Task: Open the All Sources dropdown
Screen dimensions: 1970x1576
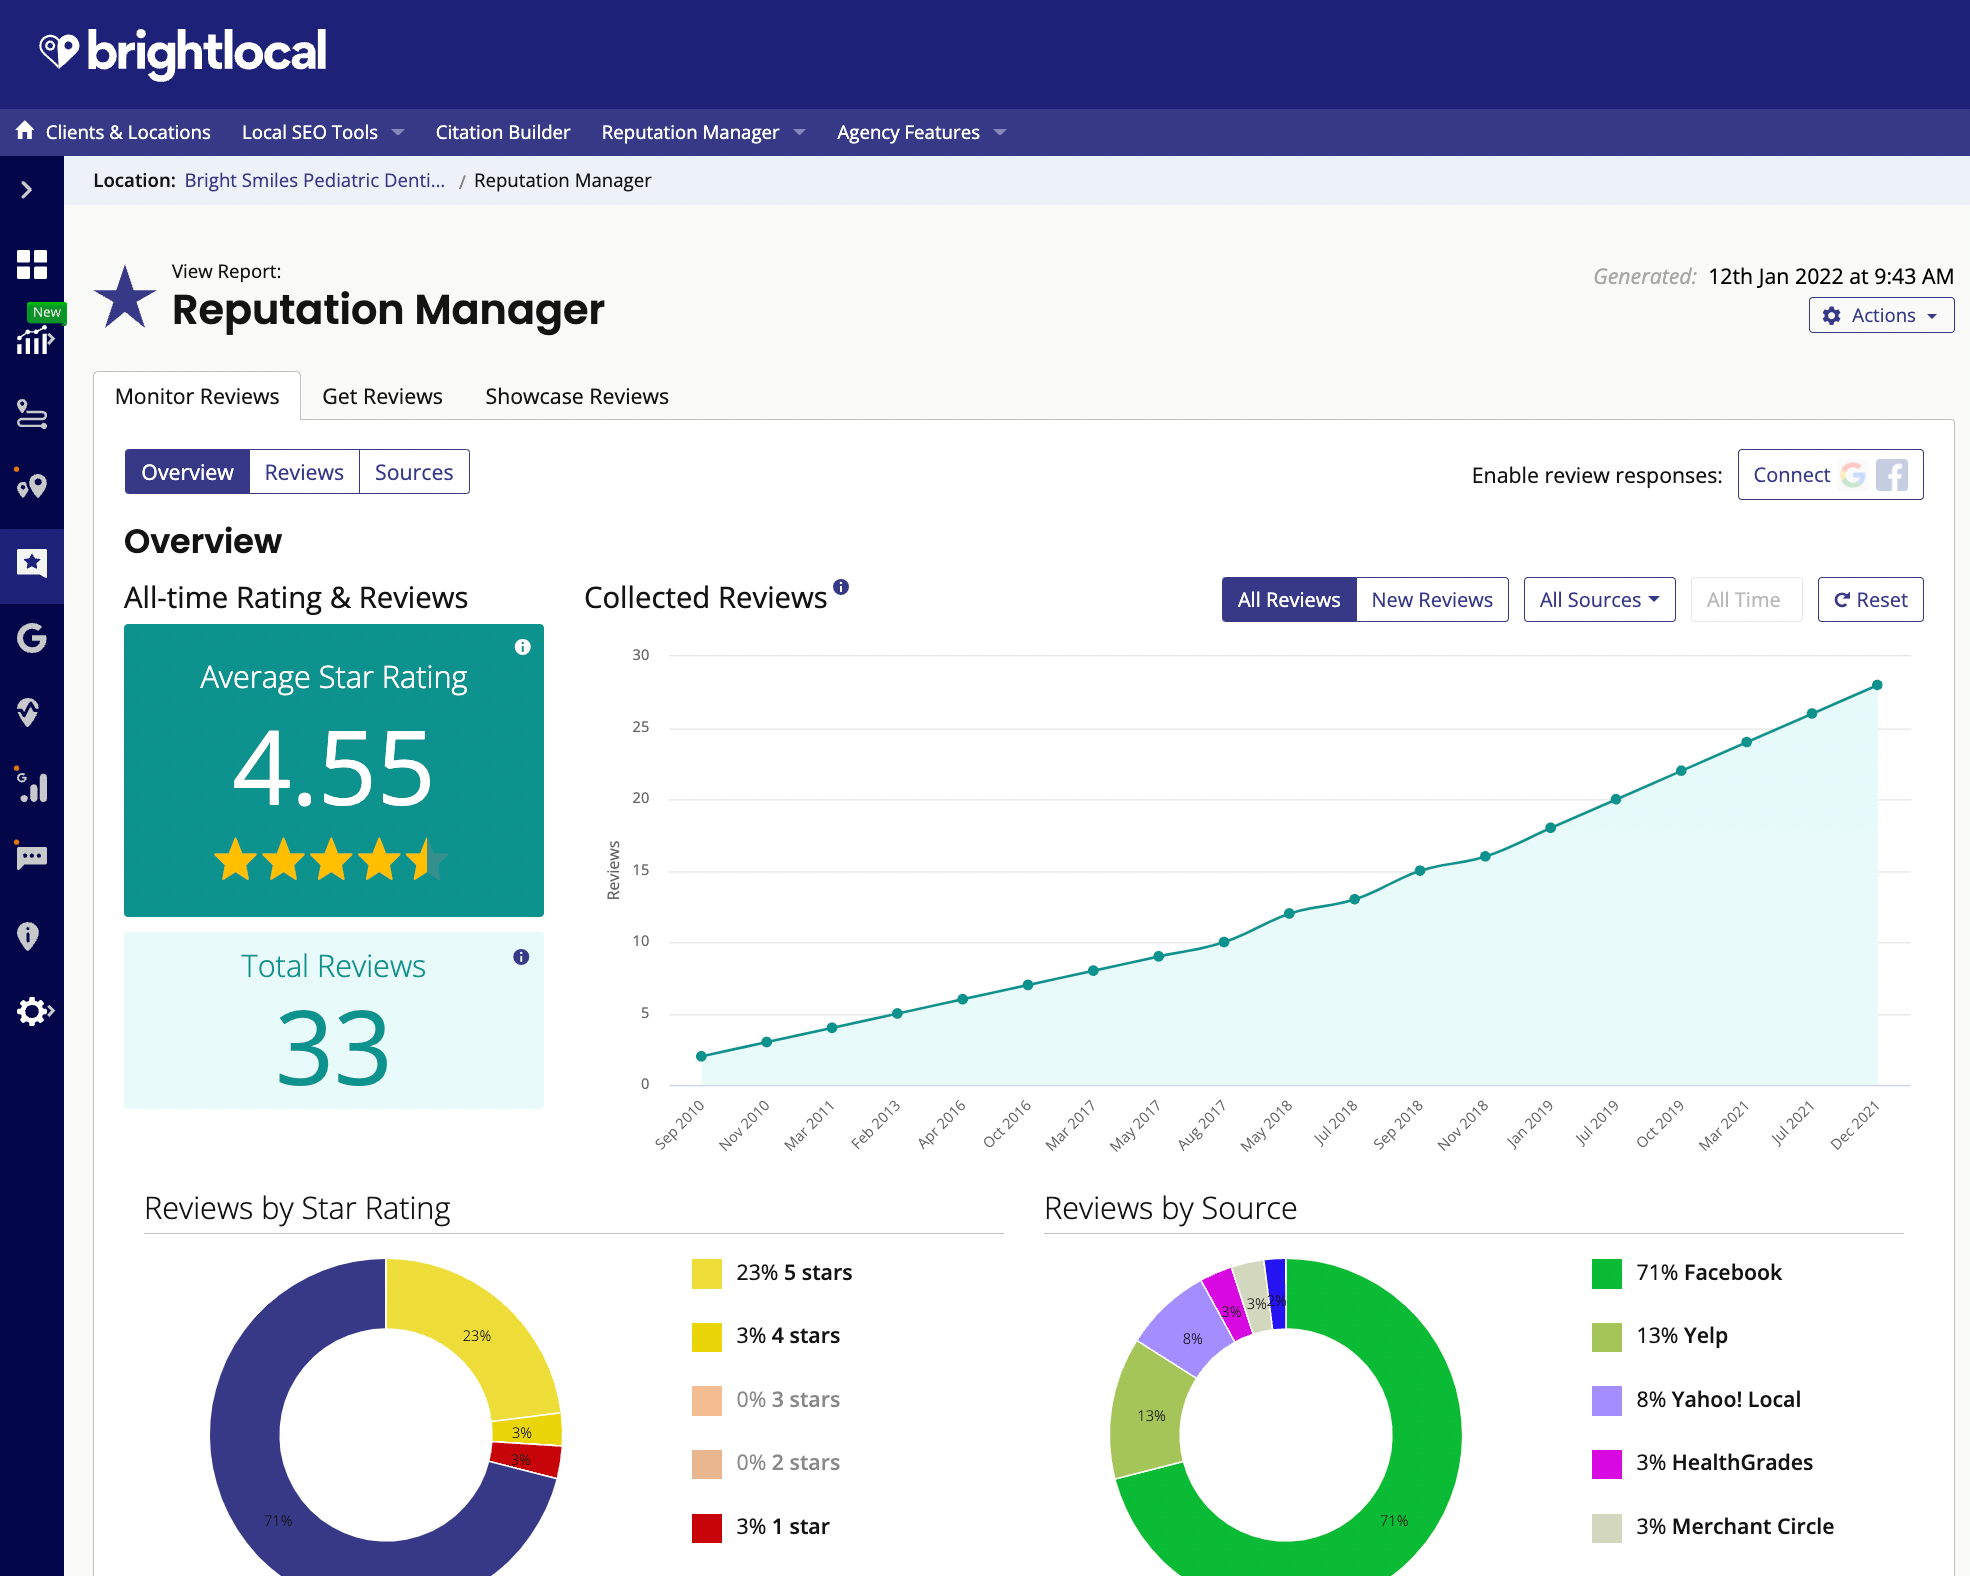Action: click(1598, 600)
